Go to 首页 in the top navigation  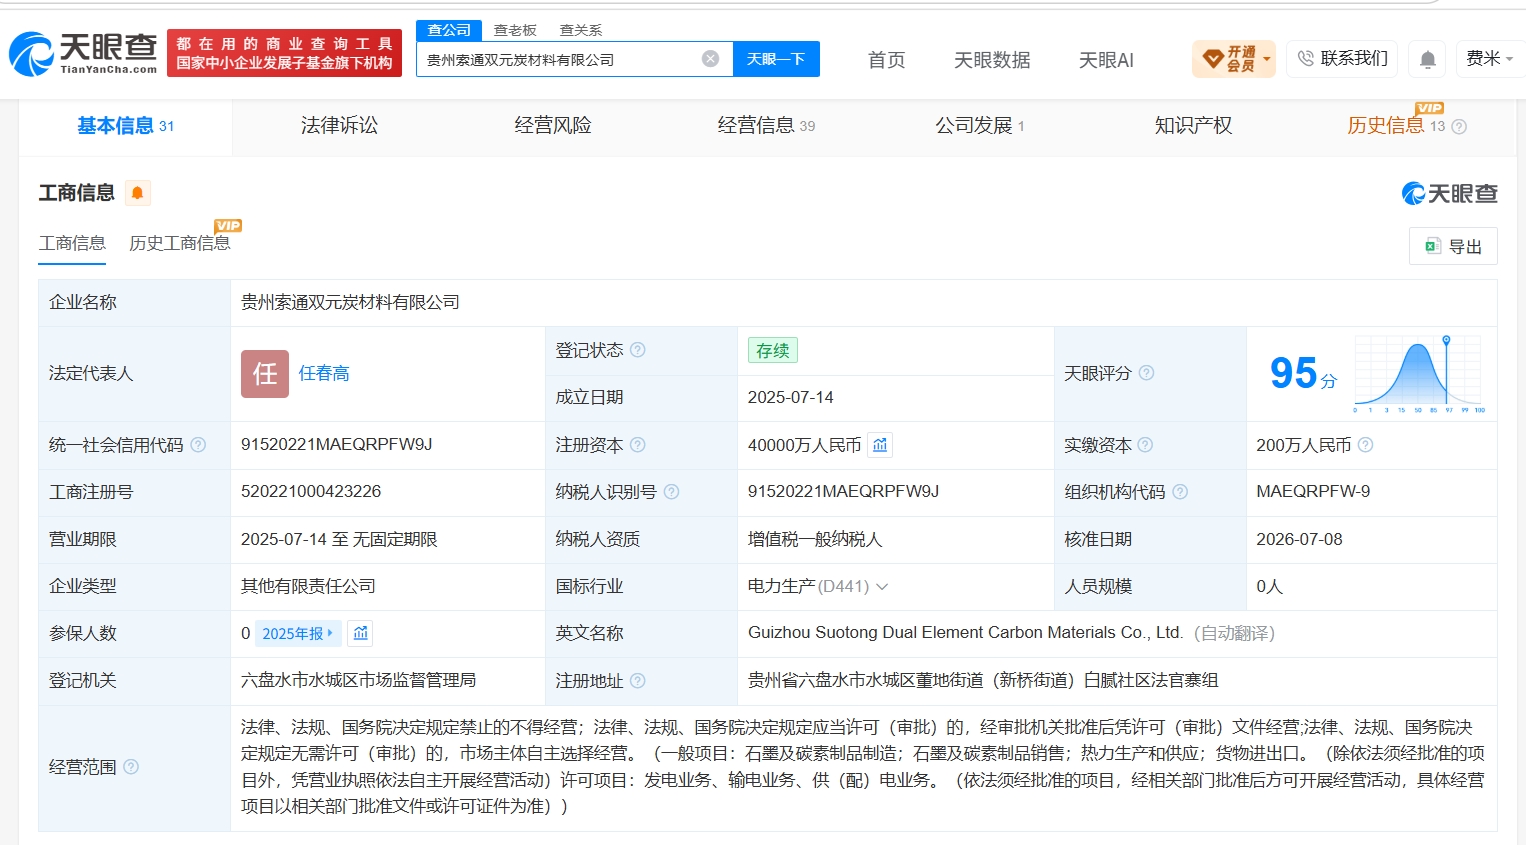(x=886, y=60)
